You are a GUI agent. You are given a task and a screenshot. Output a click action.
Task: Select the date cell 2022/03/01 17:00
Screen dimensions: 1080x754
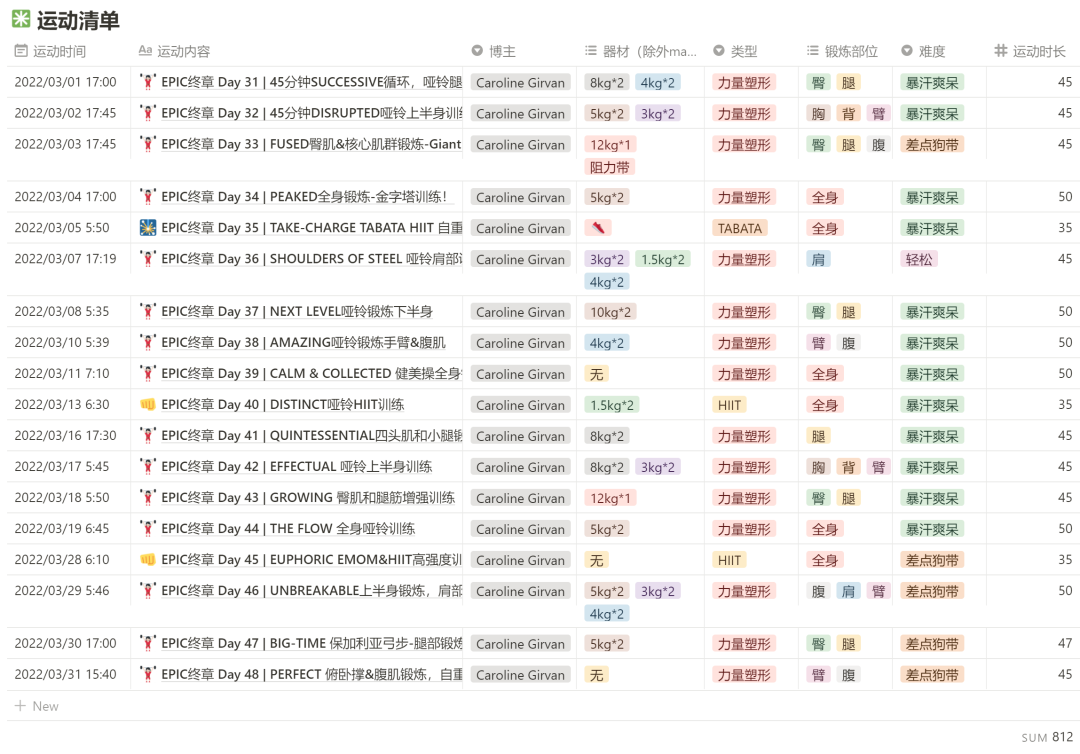click(x=65, y=82)
